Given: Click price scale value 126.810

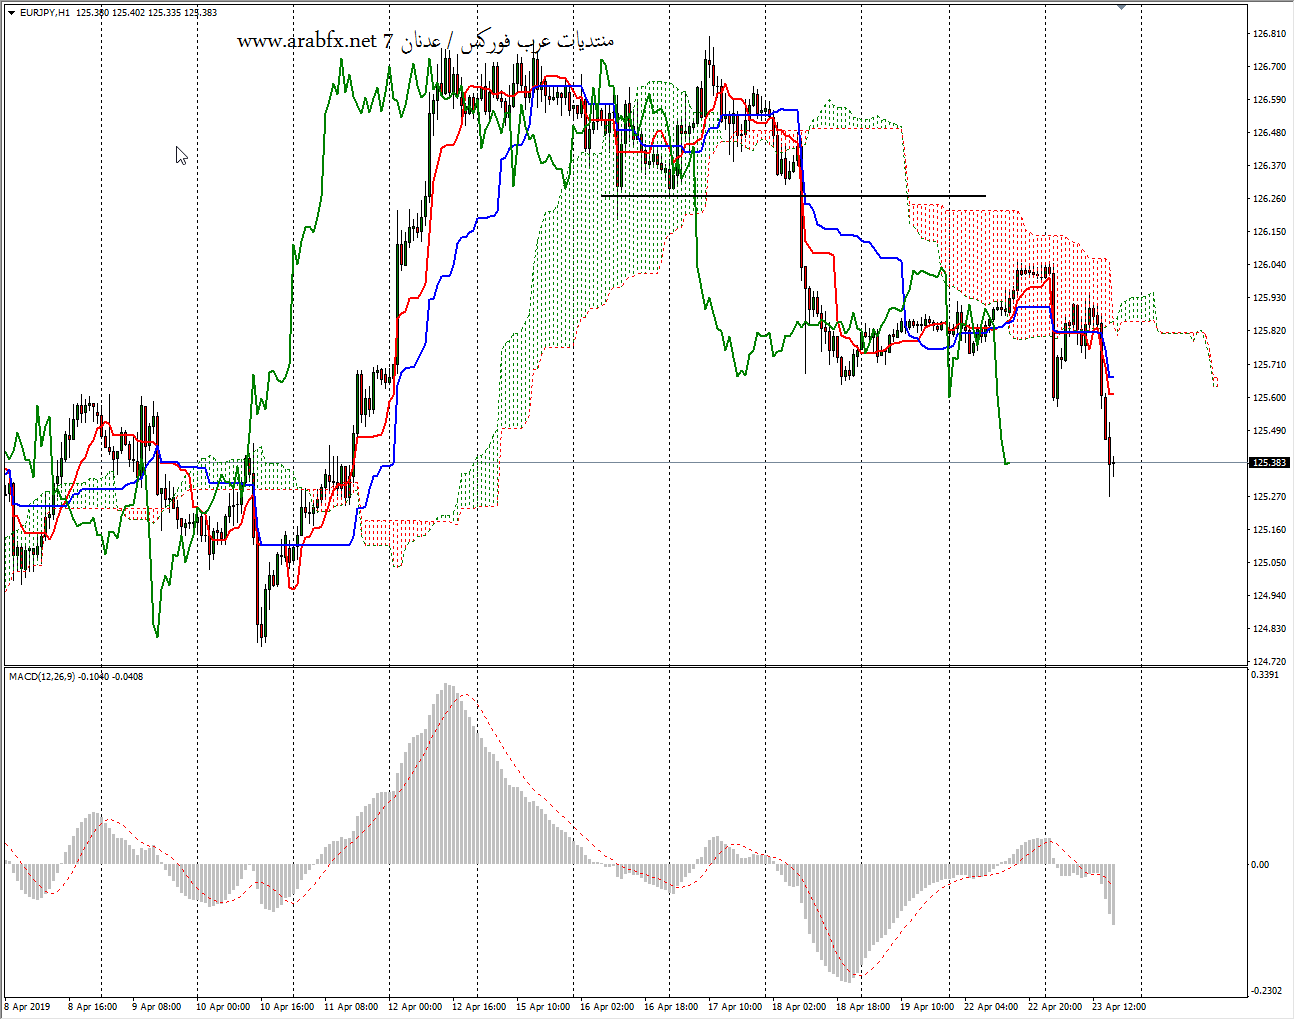Looking at the screenshot, I should click(1268, 34).
